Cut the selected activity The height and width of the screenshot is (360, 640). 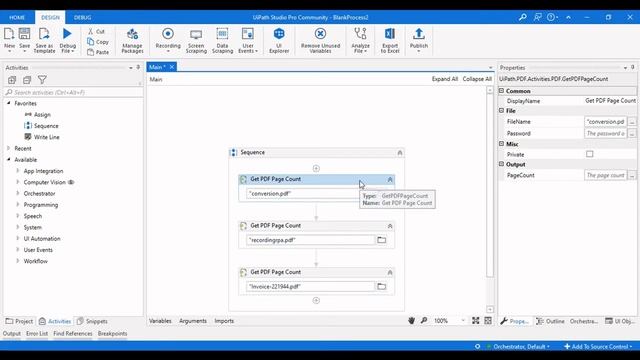pyautogui.click(x=96, y=31)
